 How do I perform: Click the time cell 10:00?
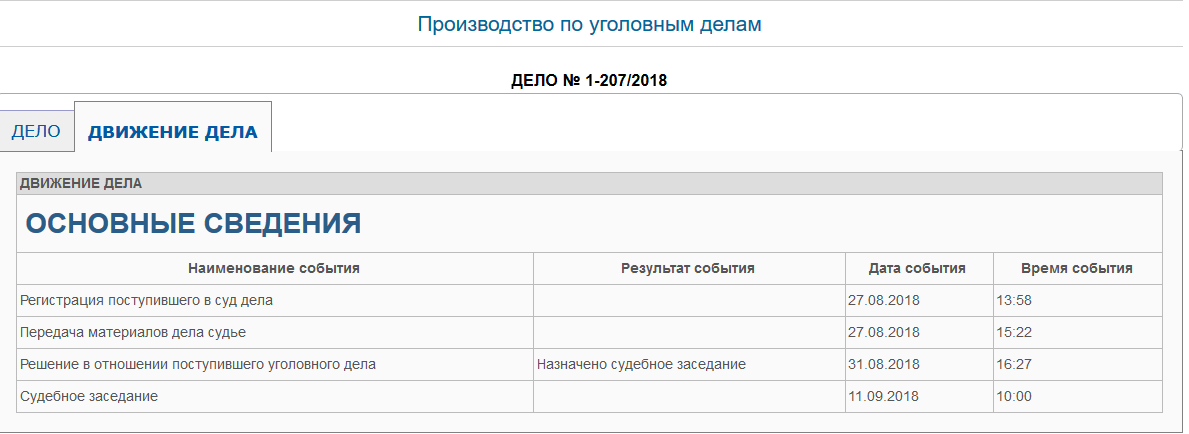(1014, 396)
